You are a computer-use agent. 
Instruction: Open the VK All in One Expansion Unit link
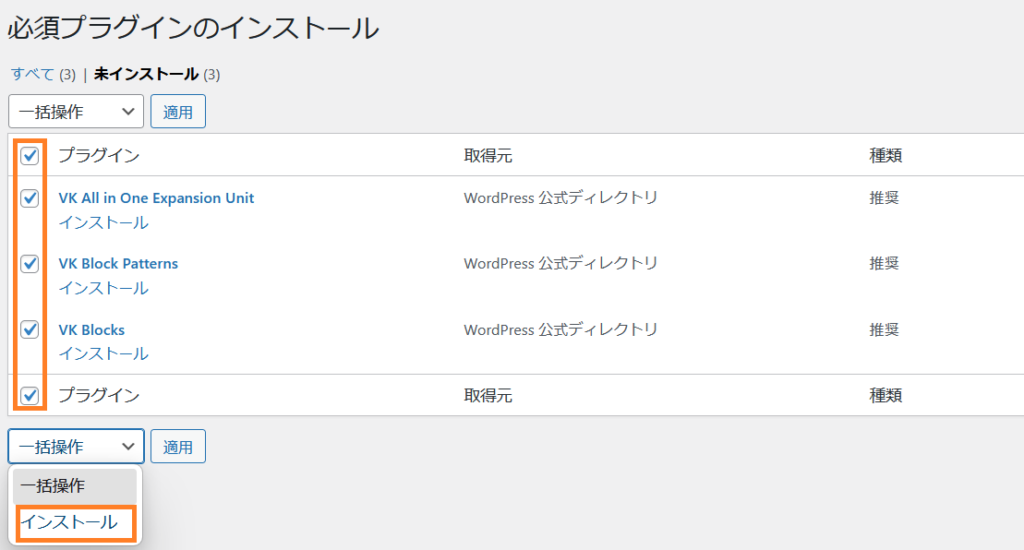[x=156, y=198]
